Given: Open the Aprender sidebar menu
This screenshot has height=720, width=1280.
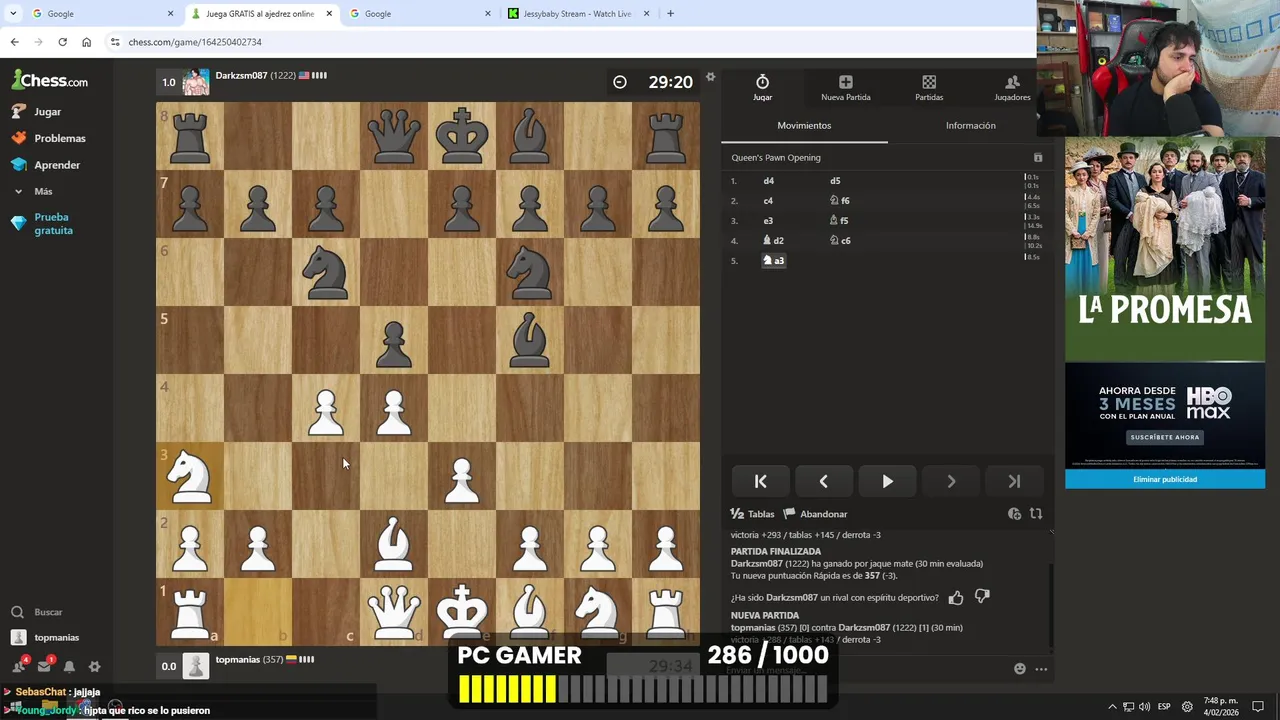Looking at the screenshot, I should pos(56,165).
